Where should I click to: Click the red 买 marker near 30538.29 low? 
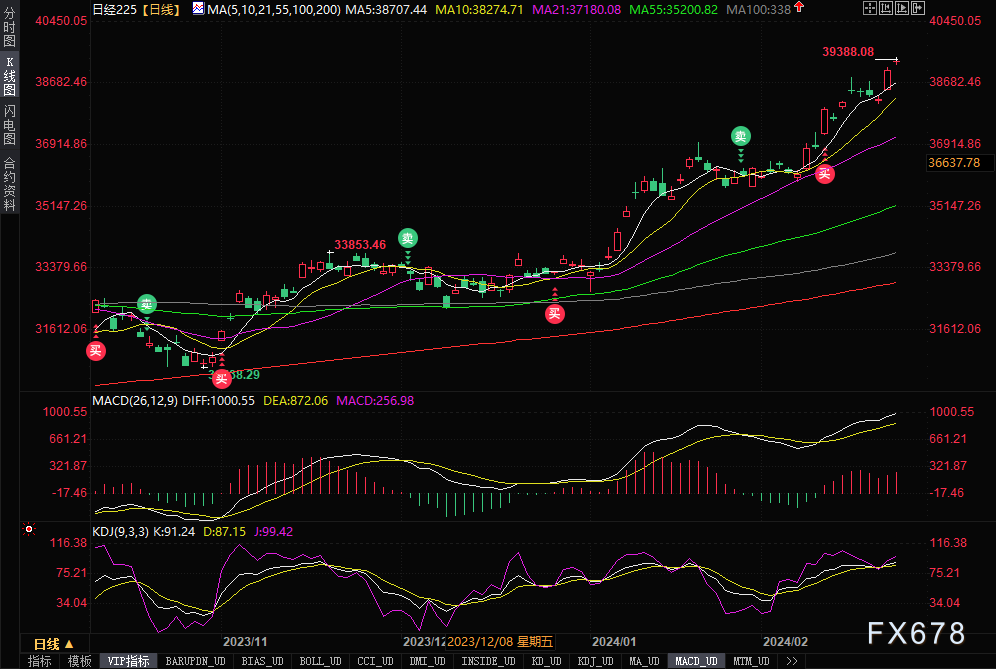(221, 379)
